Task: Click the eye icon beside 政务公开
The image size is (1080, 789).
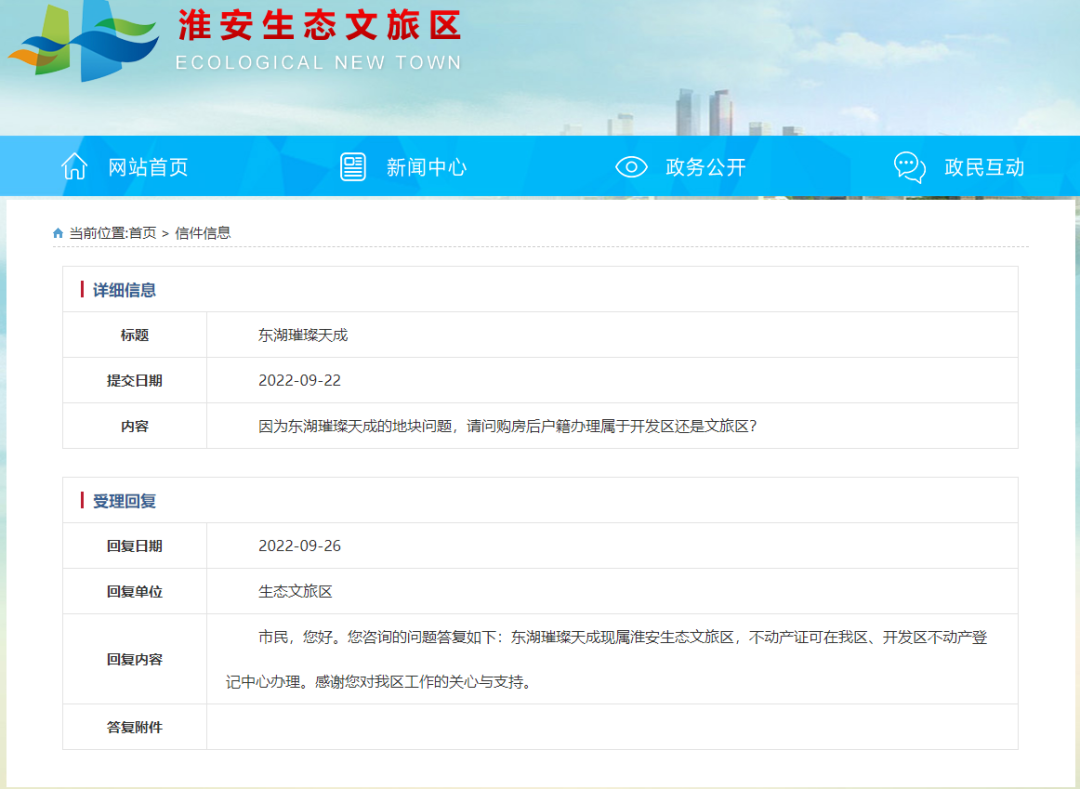Action: coord(631,167)
